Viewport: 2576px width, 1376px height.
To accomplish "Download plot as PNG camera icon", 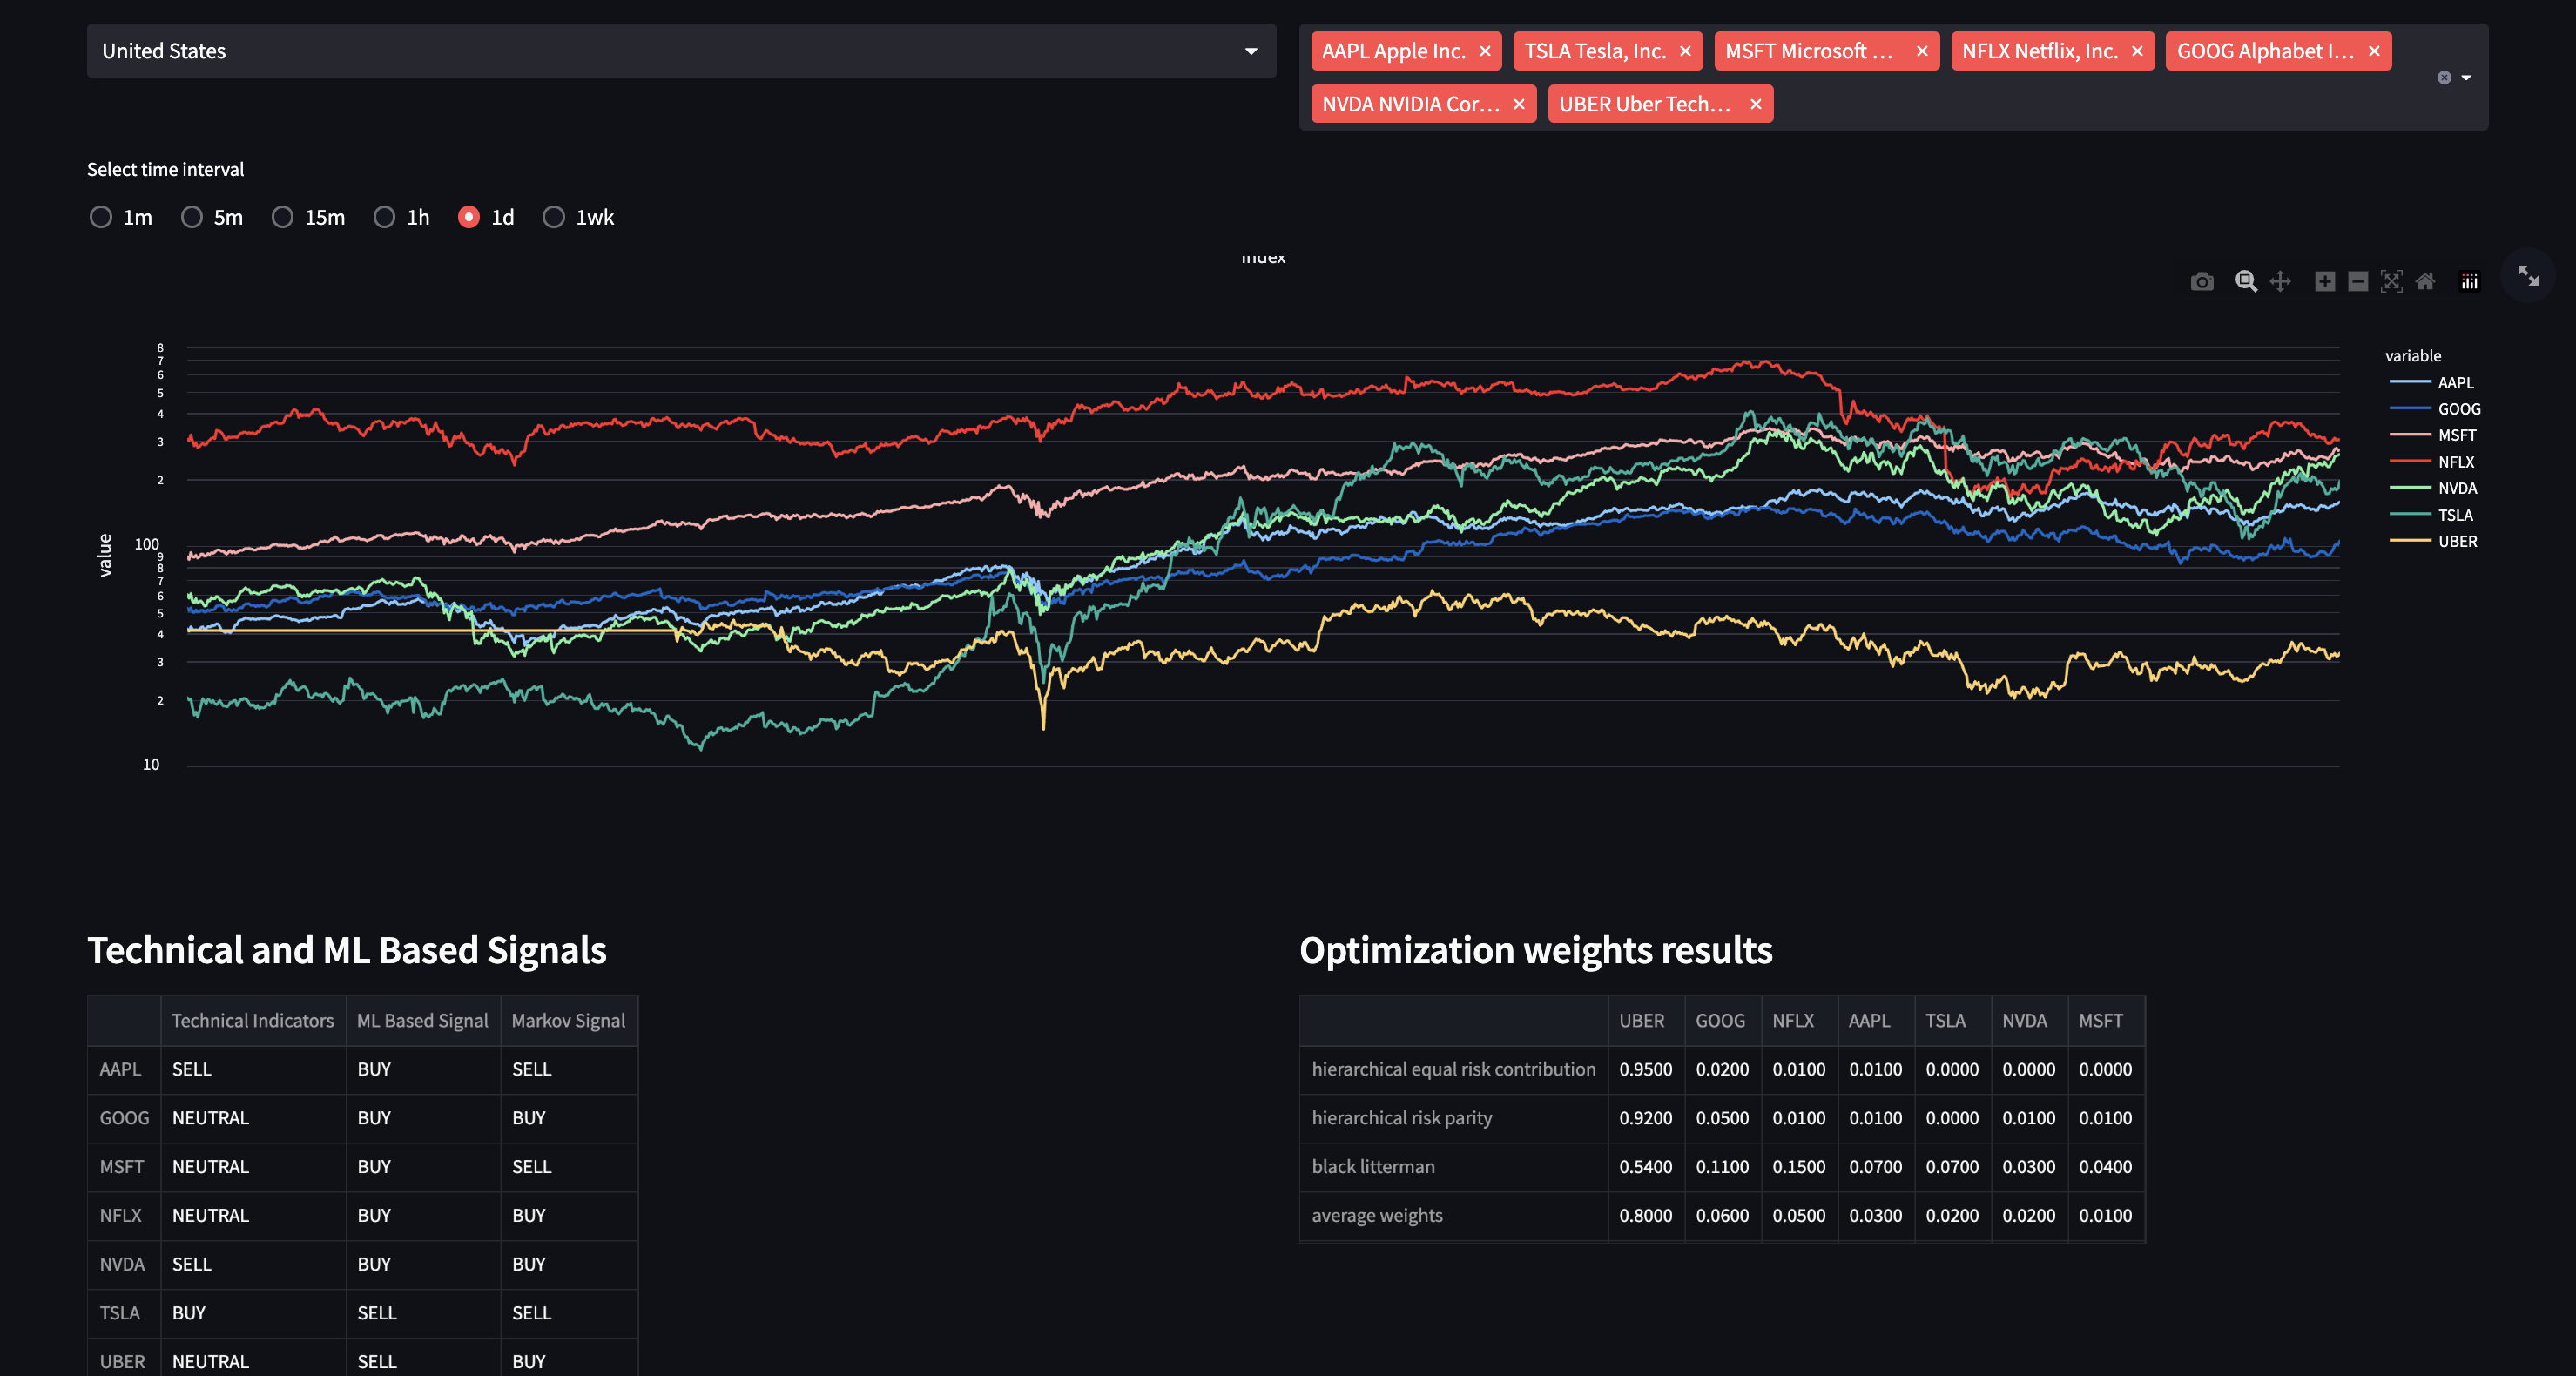I will (2201, 282).
